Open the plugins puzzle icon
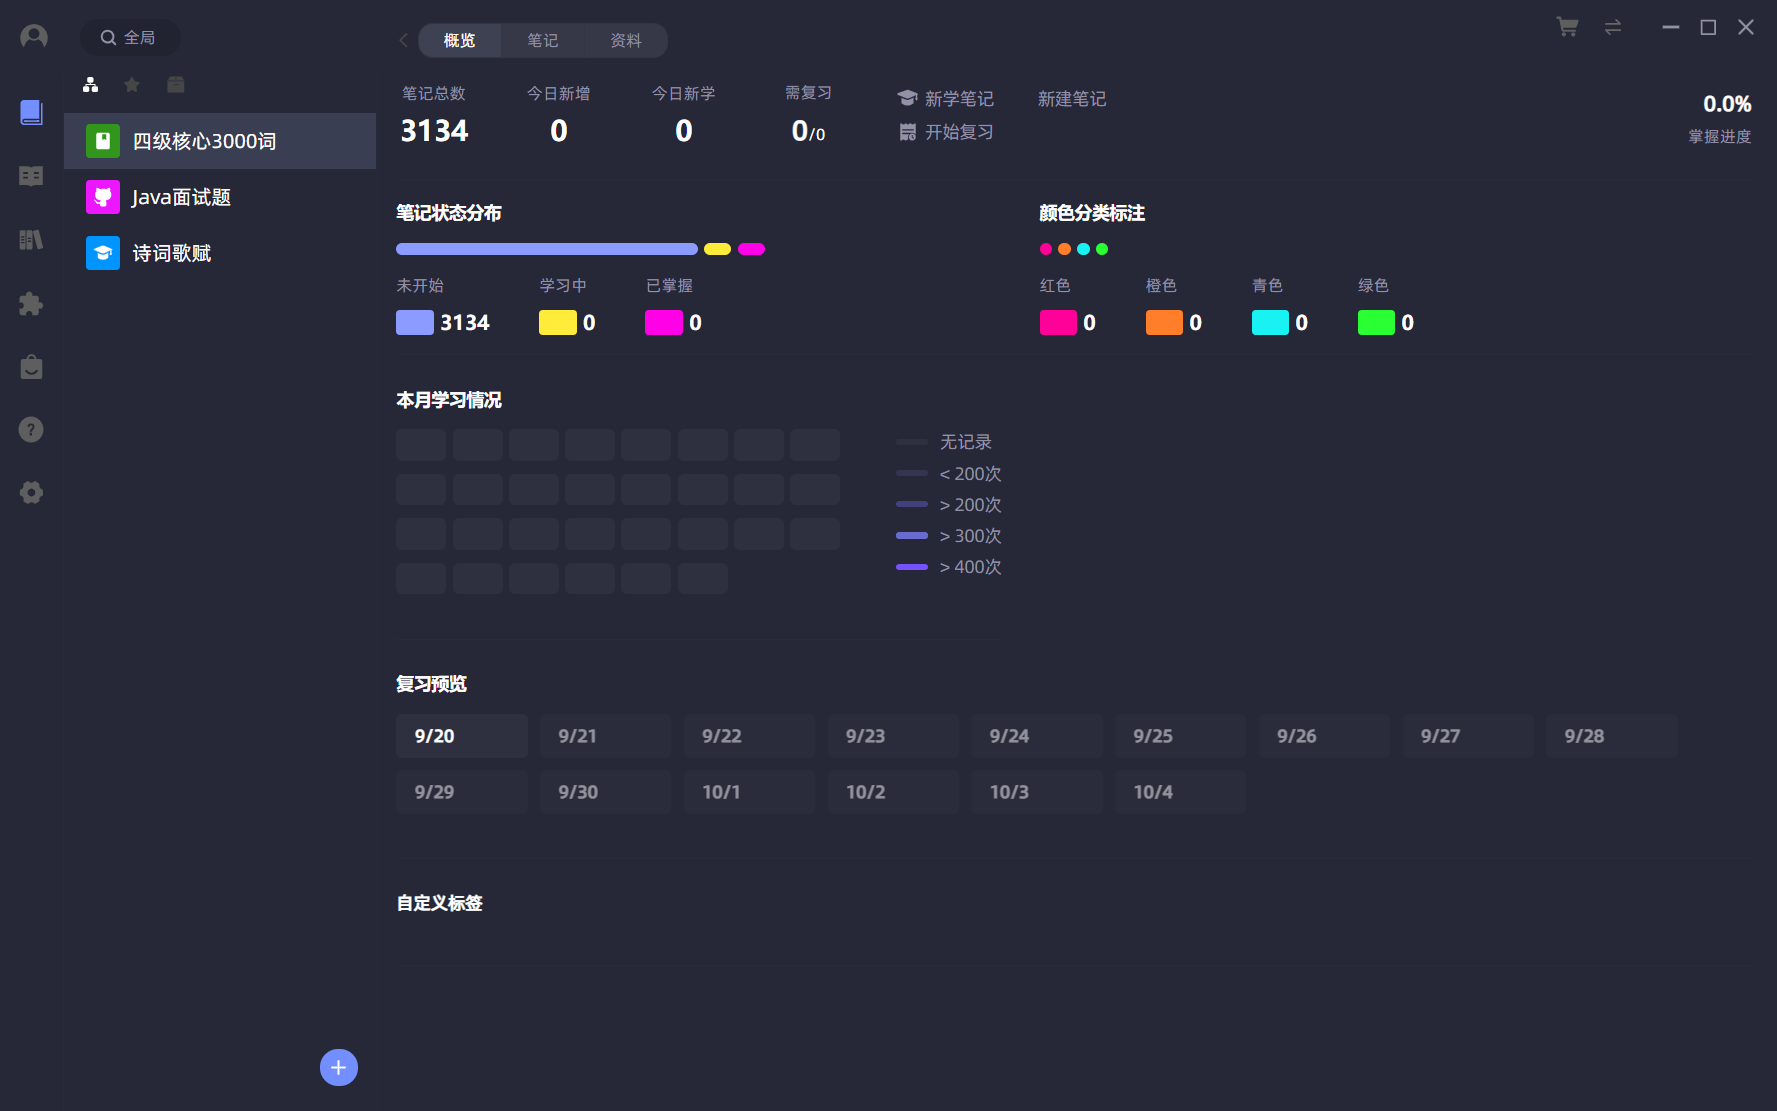 (x=31, y=304)
